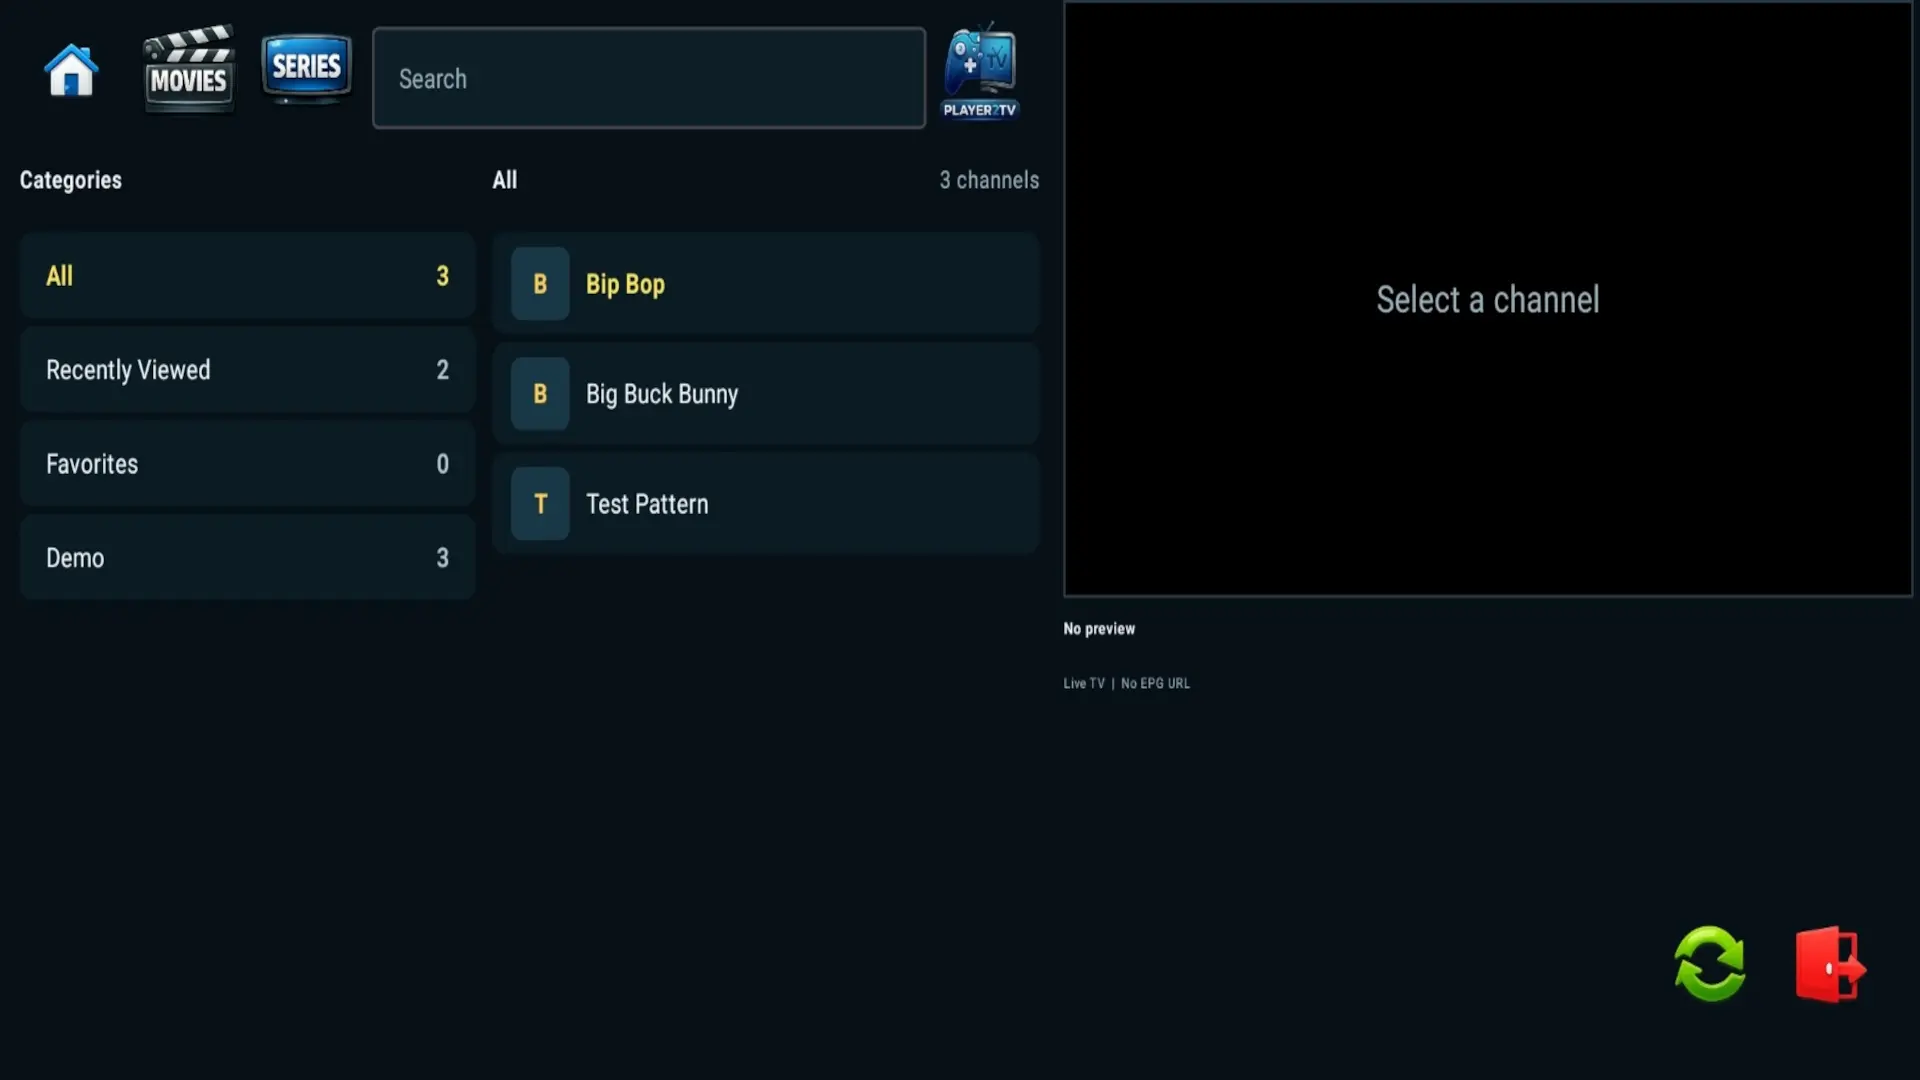Open the Series section
The height and width of the screenshot is (1080, 1920).
coord(306,68)
